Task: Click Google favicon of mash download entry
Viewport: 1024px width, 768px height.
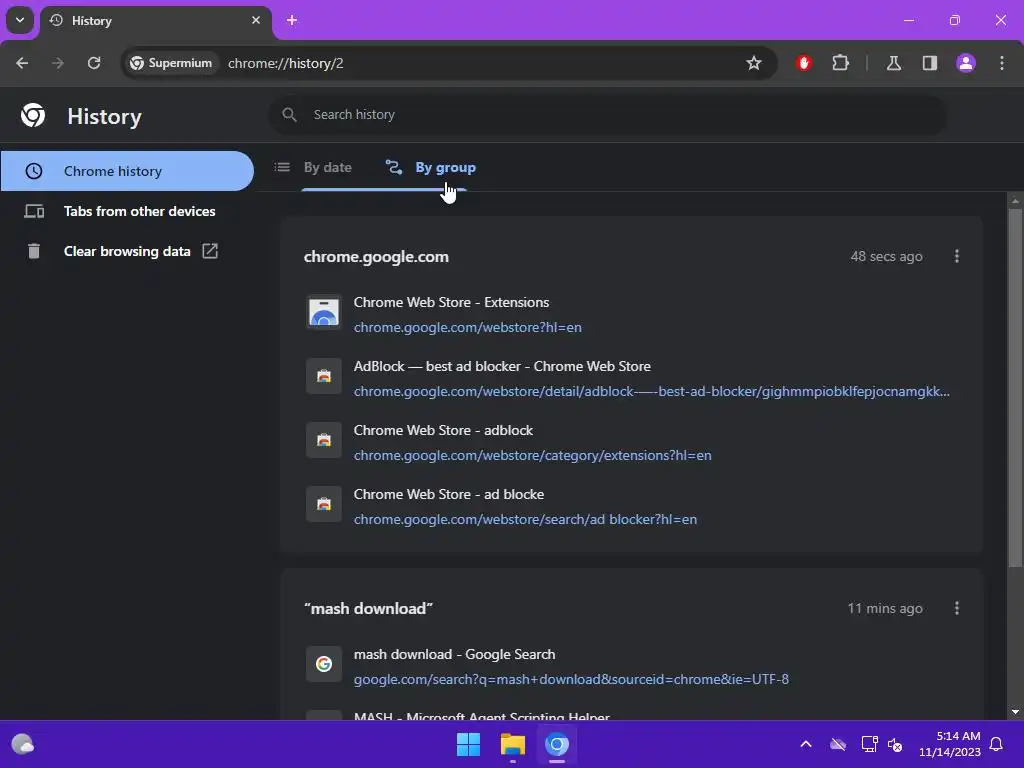Action: 324,664
